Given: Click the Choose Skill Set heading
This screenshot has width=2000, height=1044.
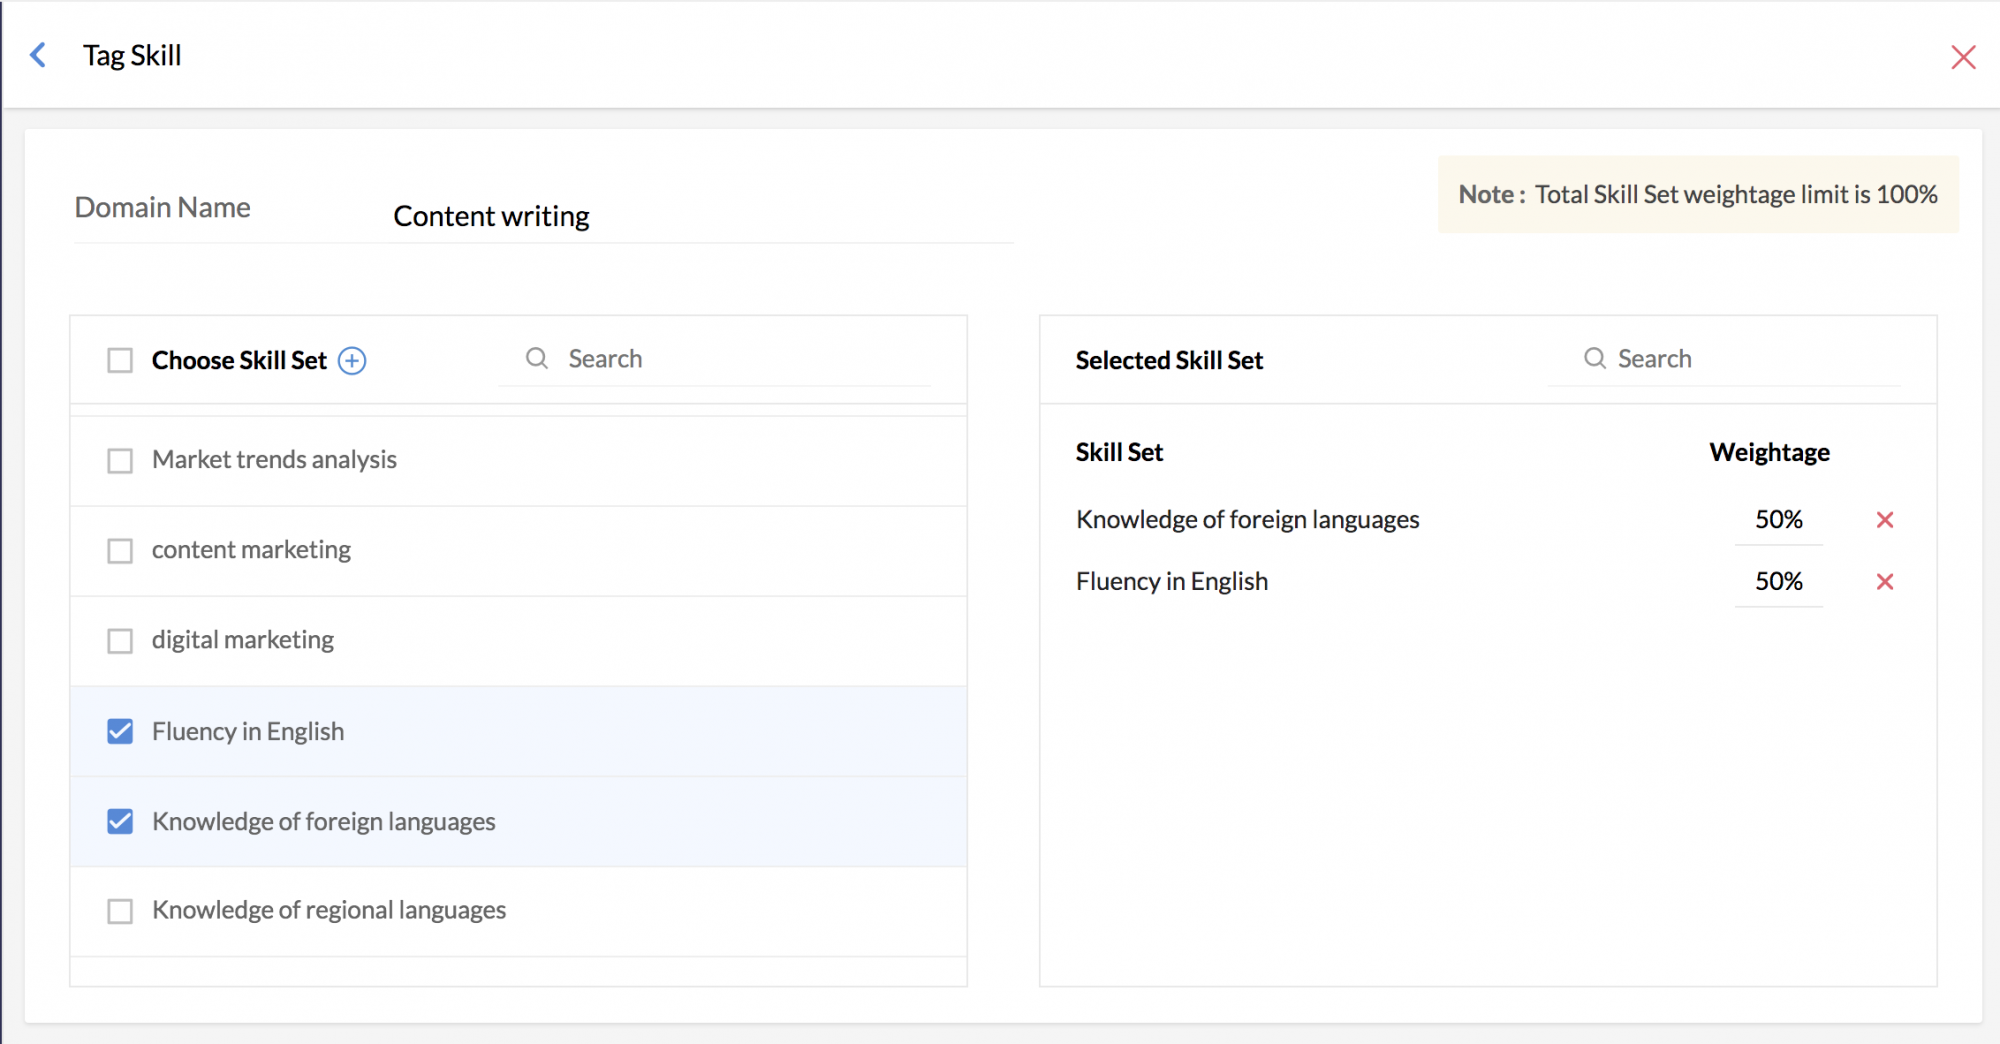Looking at the screenshot, I should point(239,360).
